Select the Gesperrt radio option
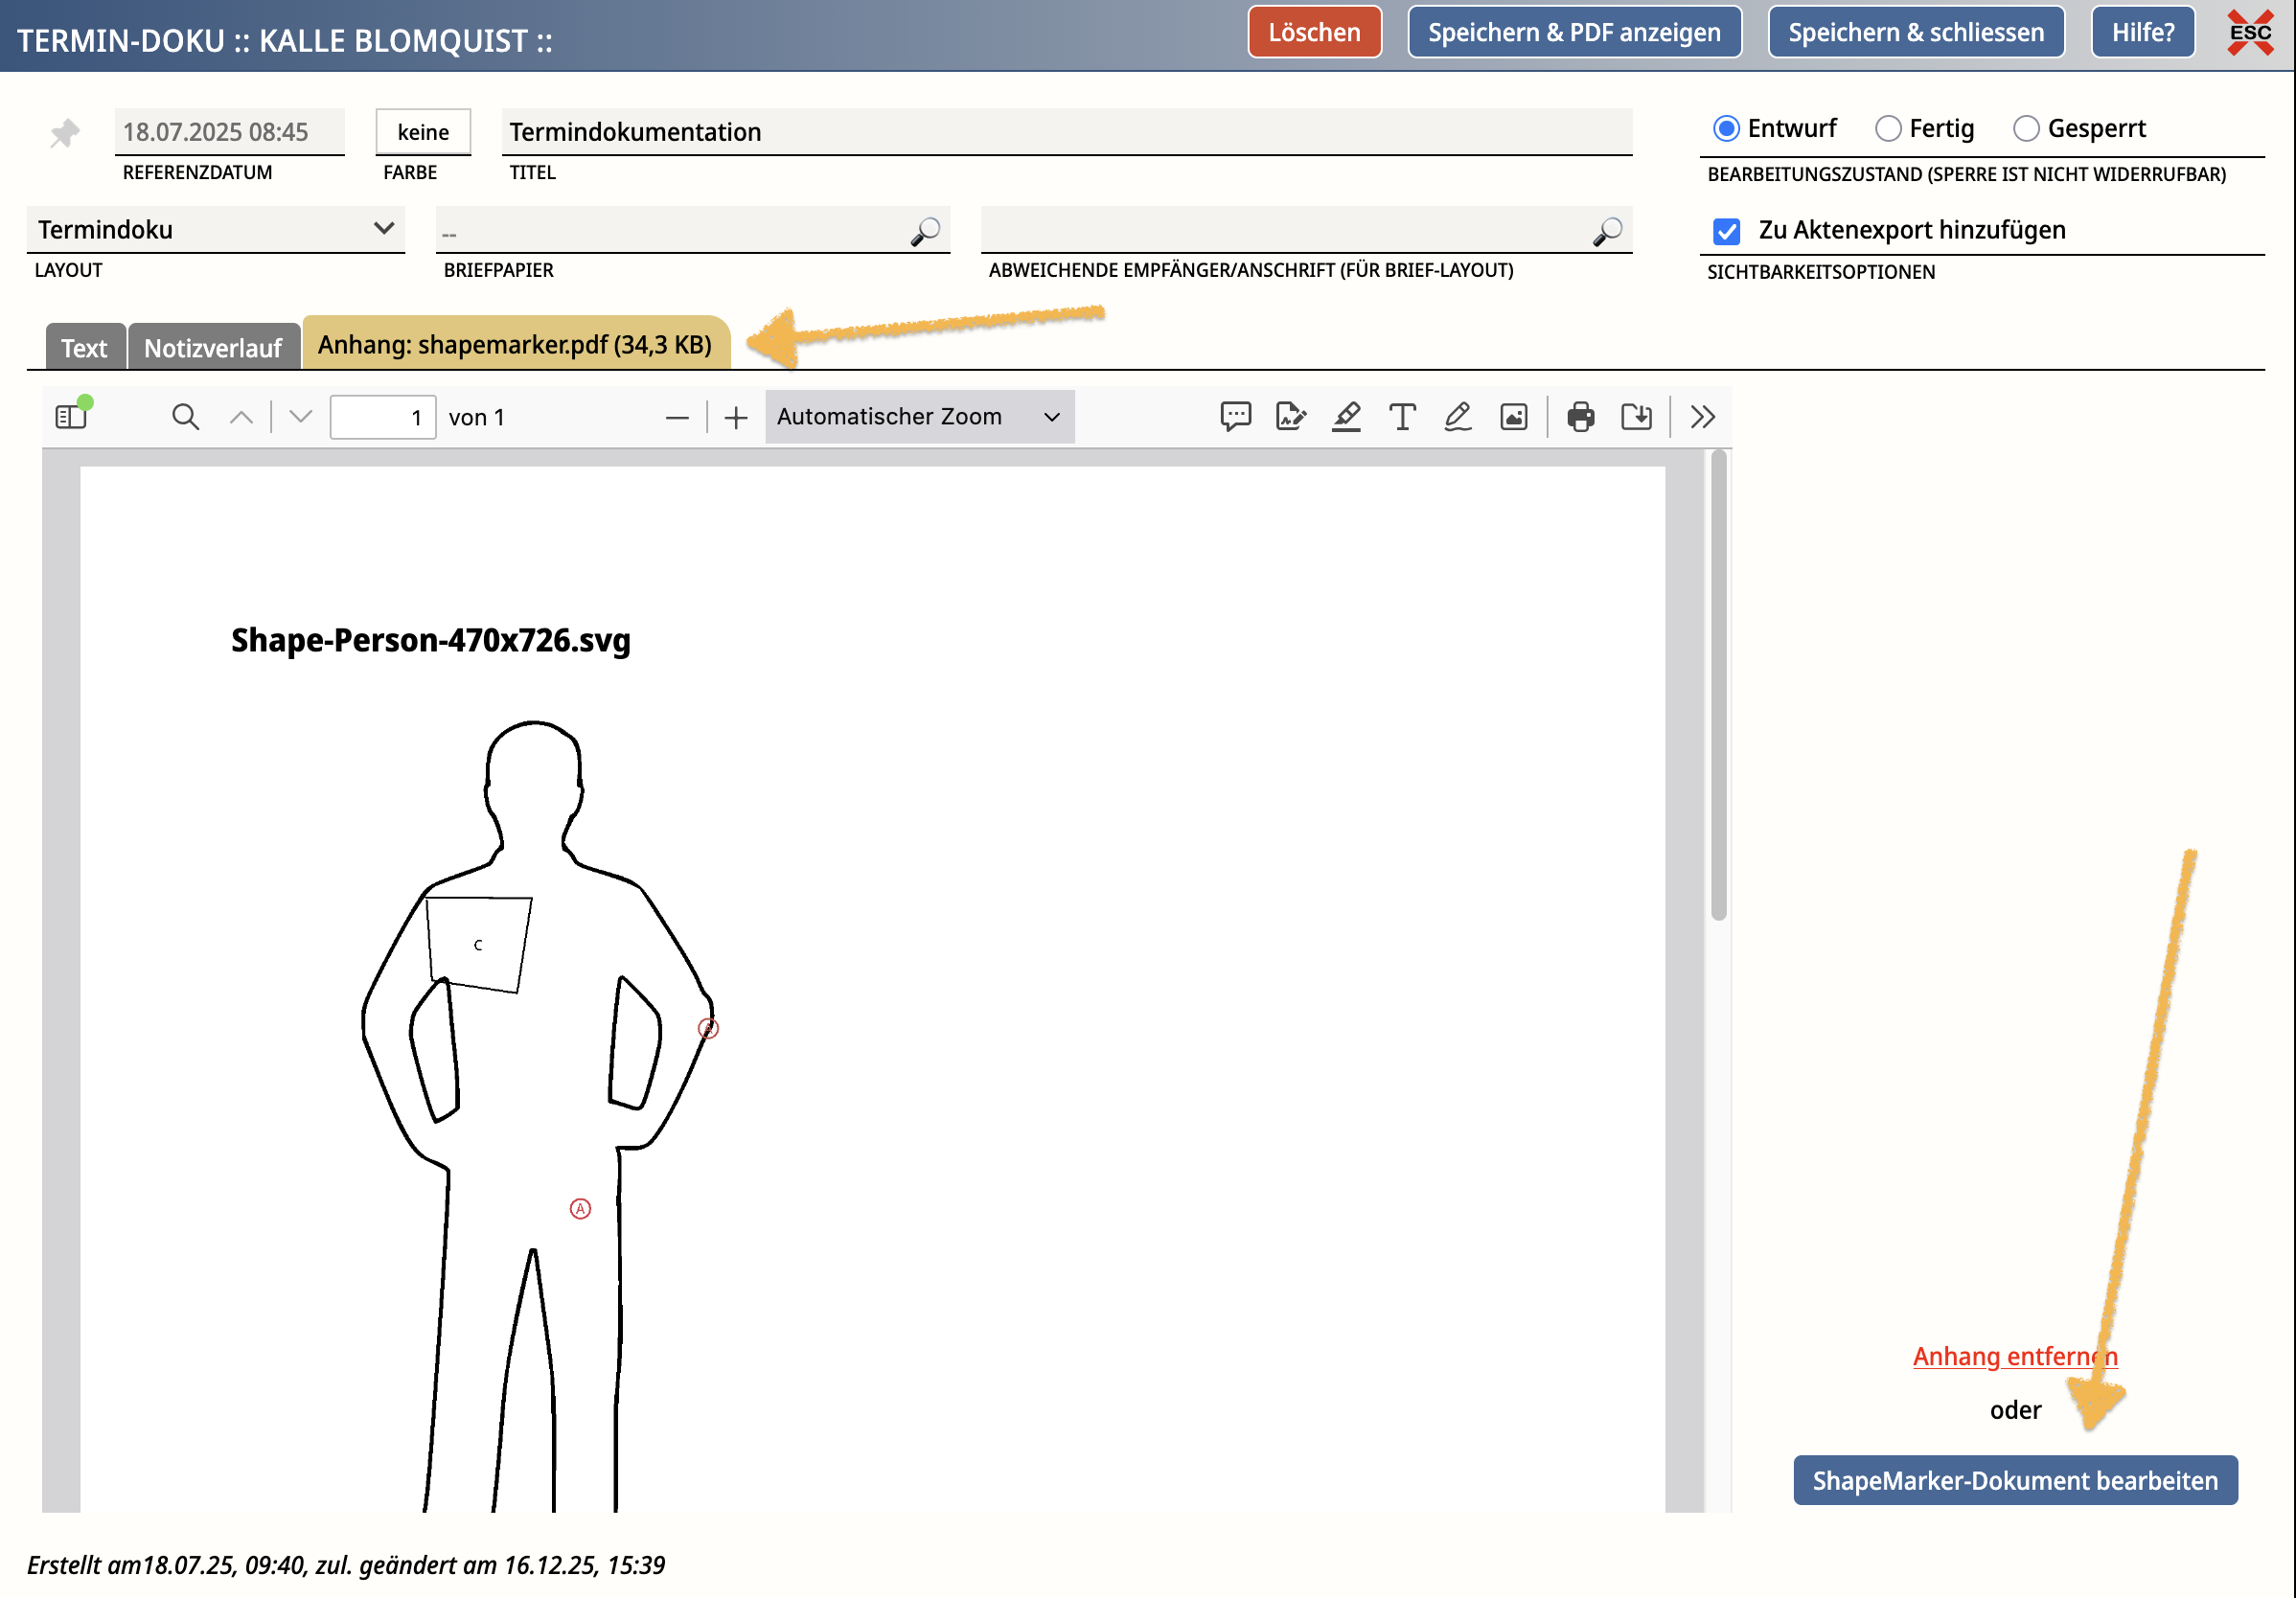Image resolution: width=2296 pixels, height=1598 pixels. click(2025, 129)
